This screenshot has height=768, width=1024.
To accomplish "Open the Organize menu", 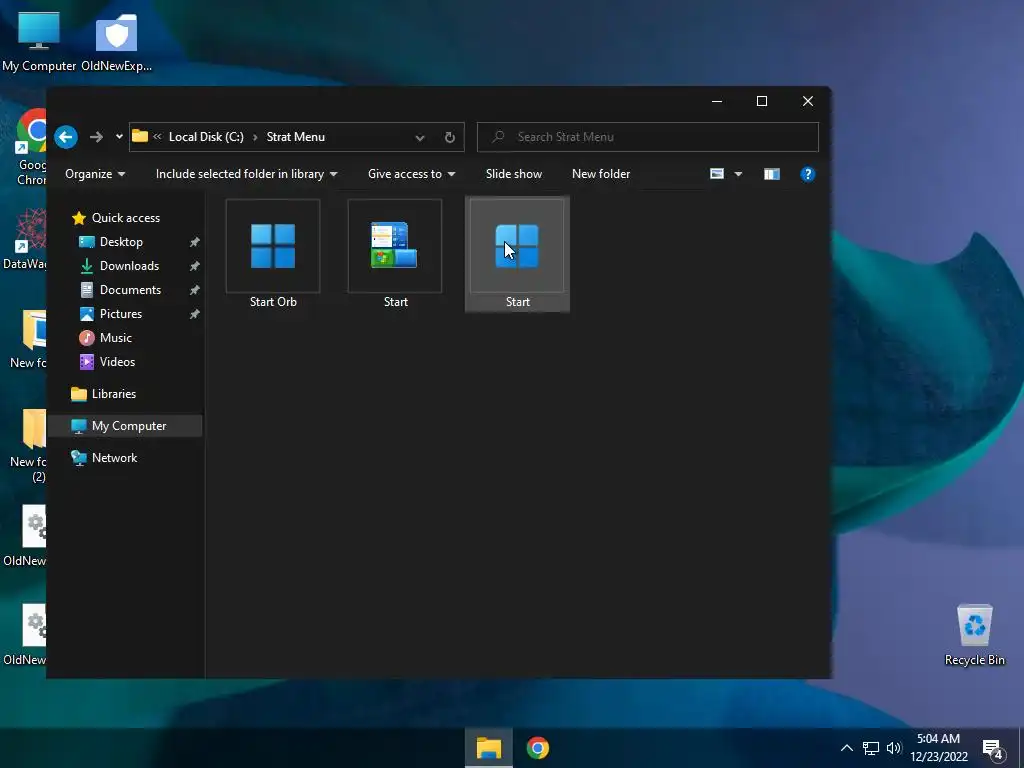I will point(95,174).
